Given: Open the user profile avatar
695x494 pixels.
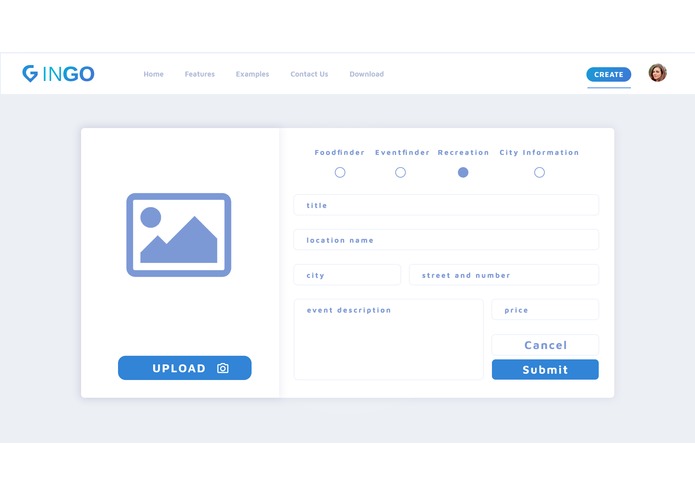Looking at the screenshot, I should [657, 73].
